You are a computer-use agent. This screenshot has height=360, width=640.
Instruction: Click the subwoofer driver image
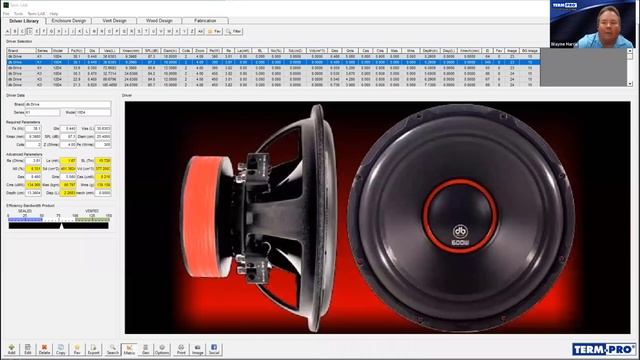point(378,218)
